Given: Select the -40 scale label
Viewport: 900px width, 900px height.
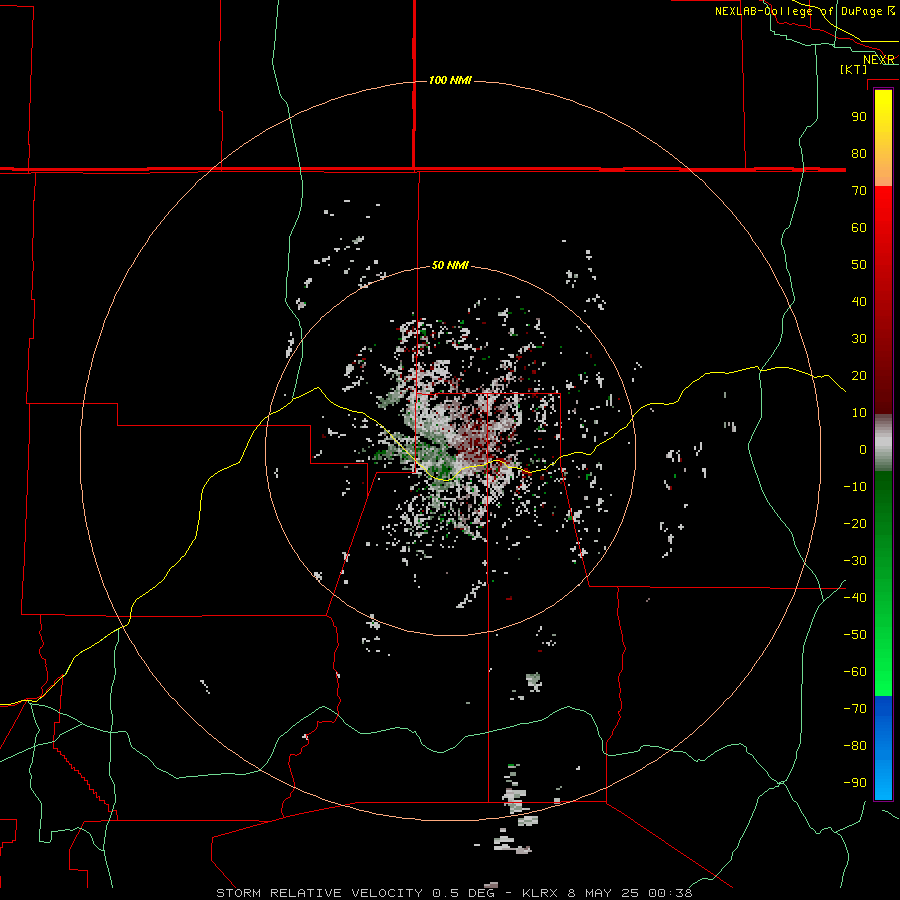Looking at the screenshot, I should 855,598.
